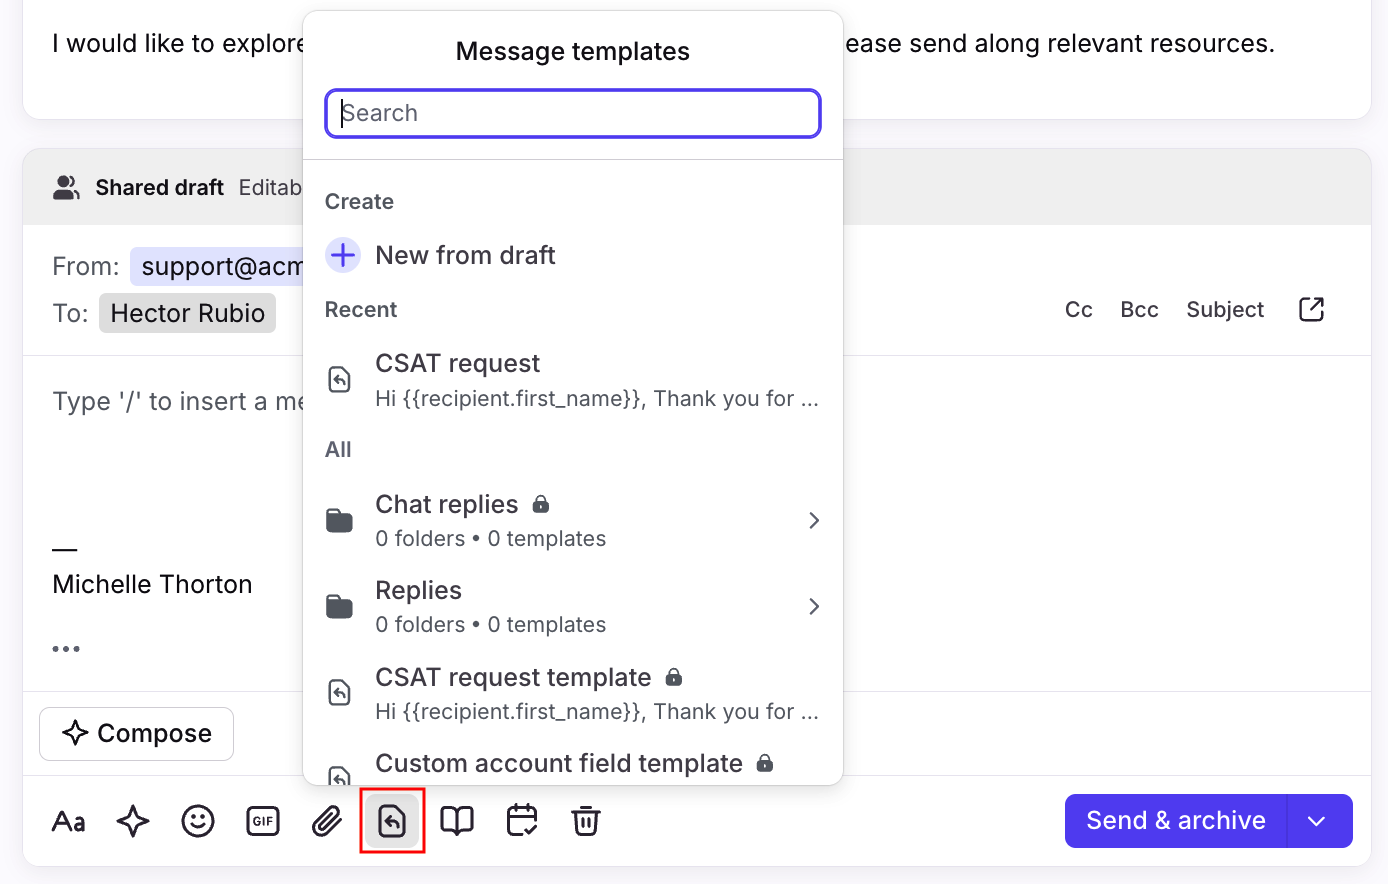1388x884 pixels.
Task: Click the template Search field
Action: tap(573, 113)
